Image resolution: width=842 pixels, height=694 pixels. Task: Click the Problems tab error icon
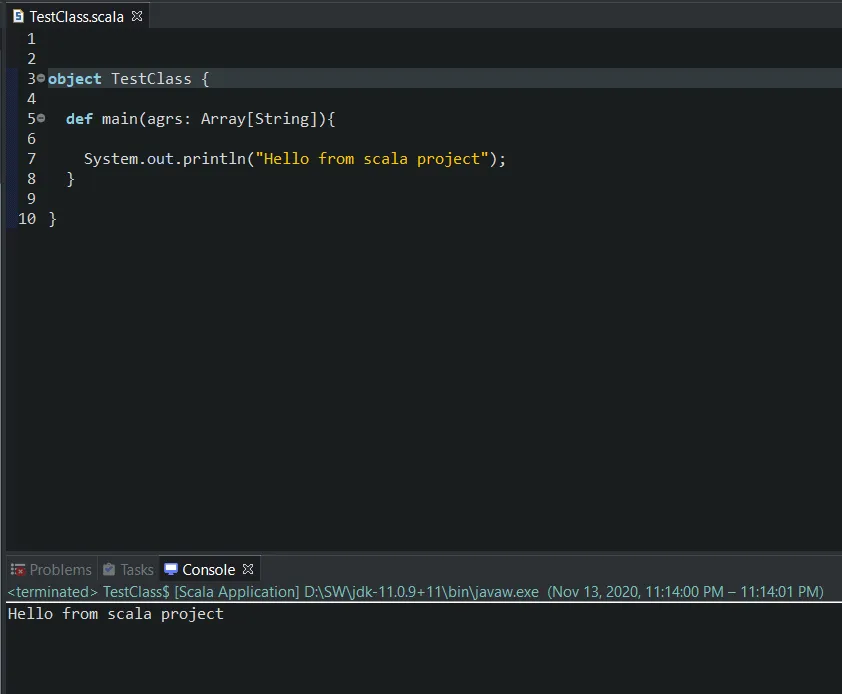click(x=18, y=569)
